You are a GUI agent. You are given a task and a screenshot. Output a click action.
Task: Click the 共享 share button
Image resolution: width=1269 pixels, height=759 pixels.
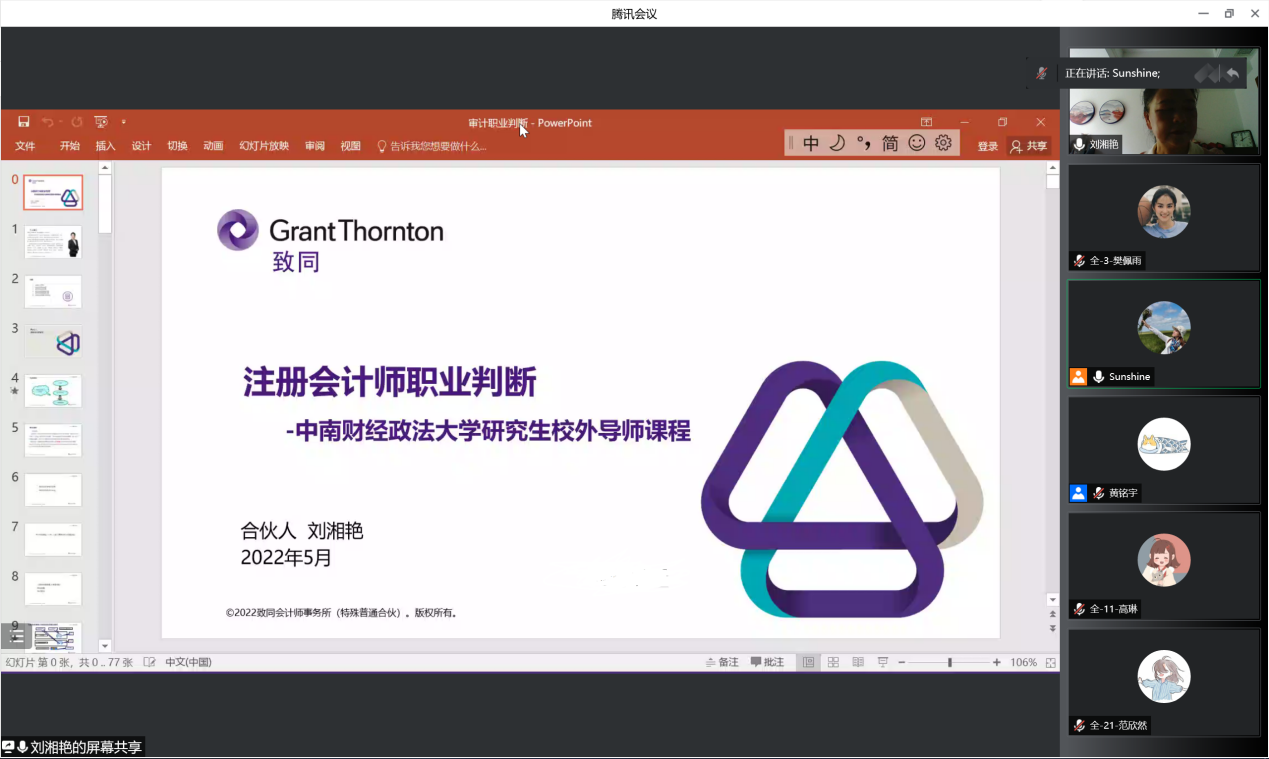[1029, 146]
